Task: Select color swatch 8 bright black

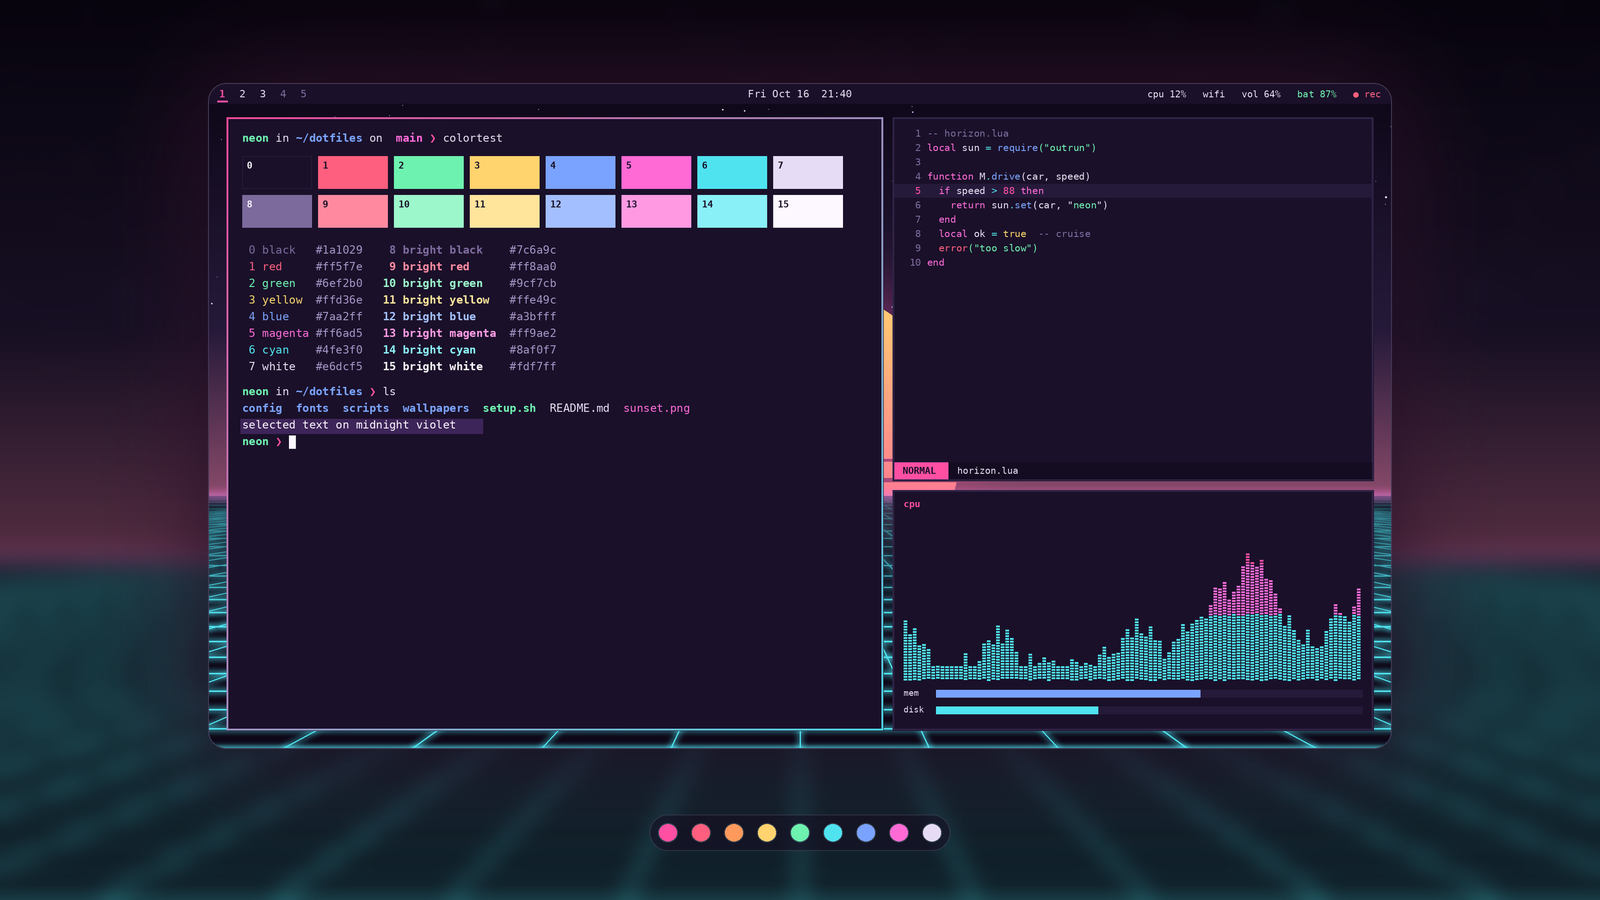Action: coord(277,211)
